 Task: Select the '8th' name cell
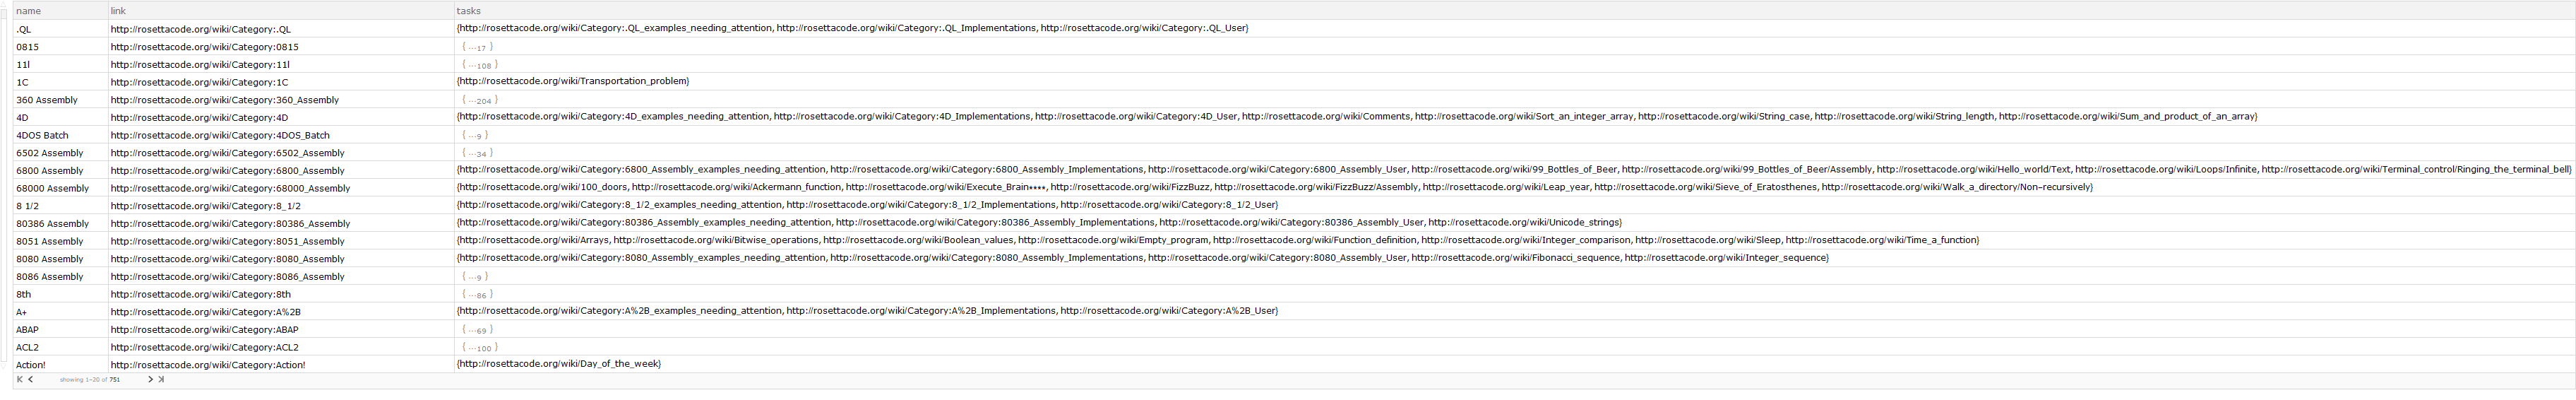(60, 294)
